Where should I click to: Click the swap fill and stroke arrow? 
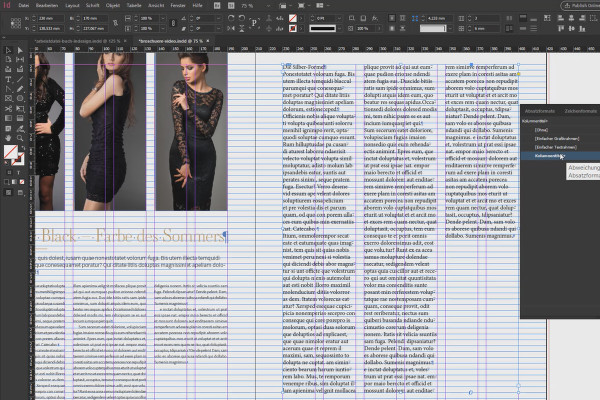[23, 147]
